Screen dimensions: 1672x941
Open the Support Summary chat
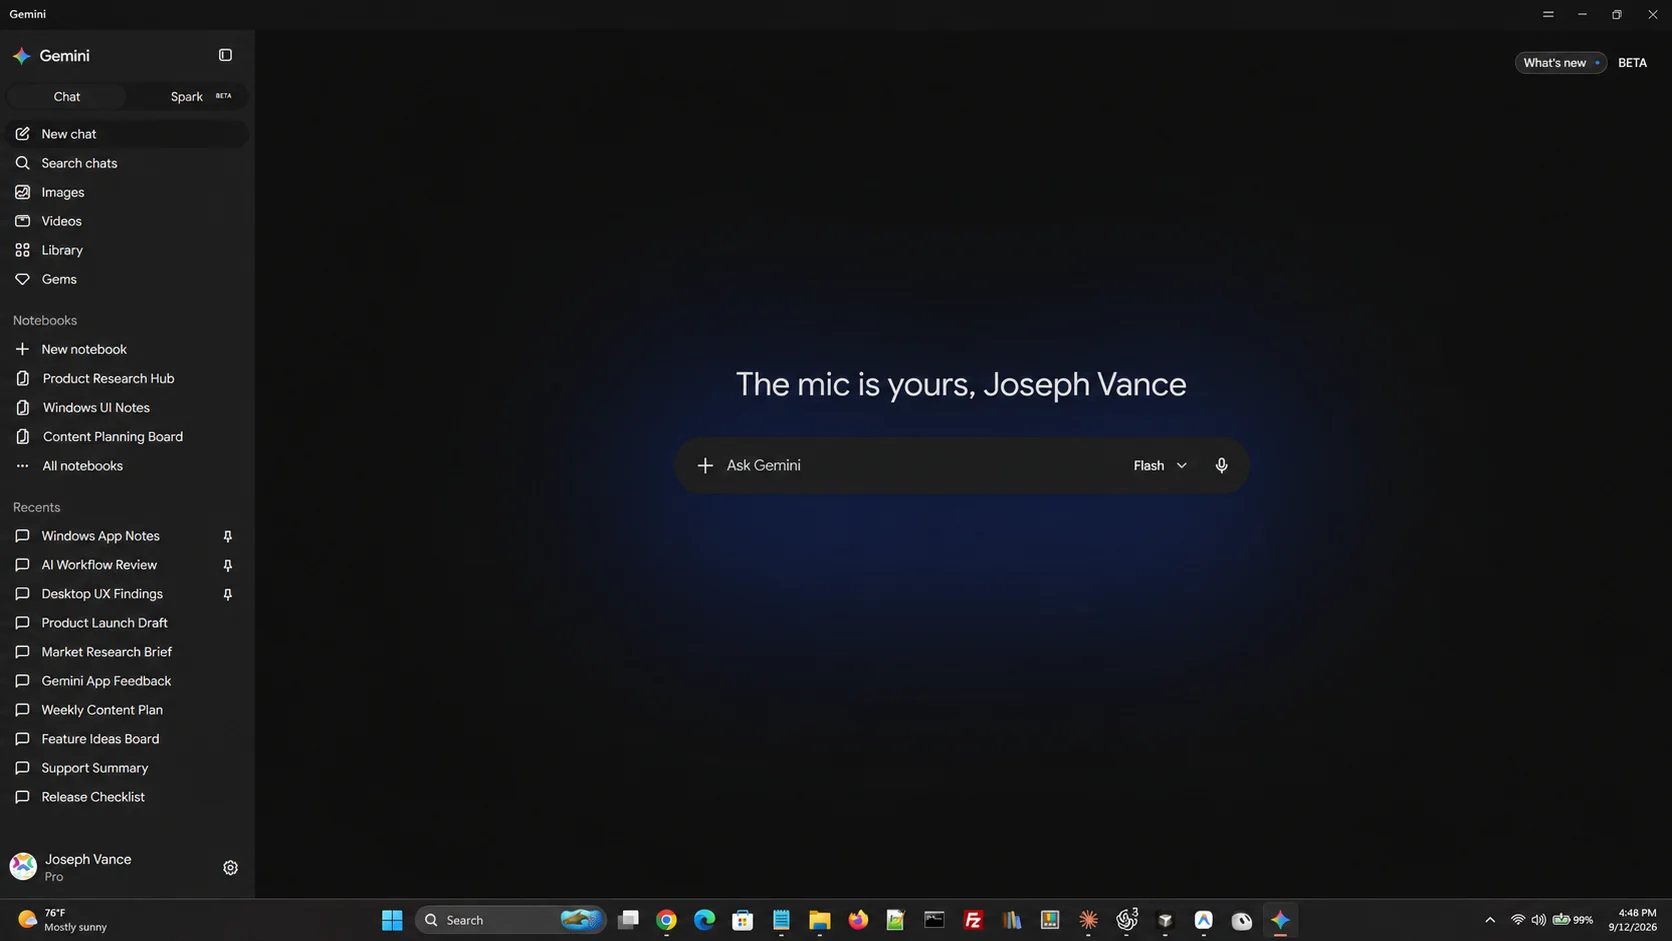126,768
